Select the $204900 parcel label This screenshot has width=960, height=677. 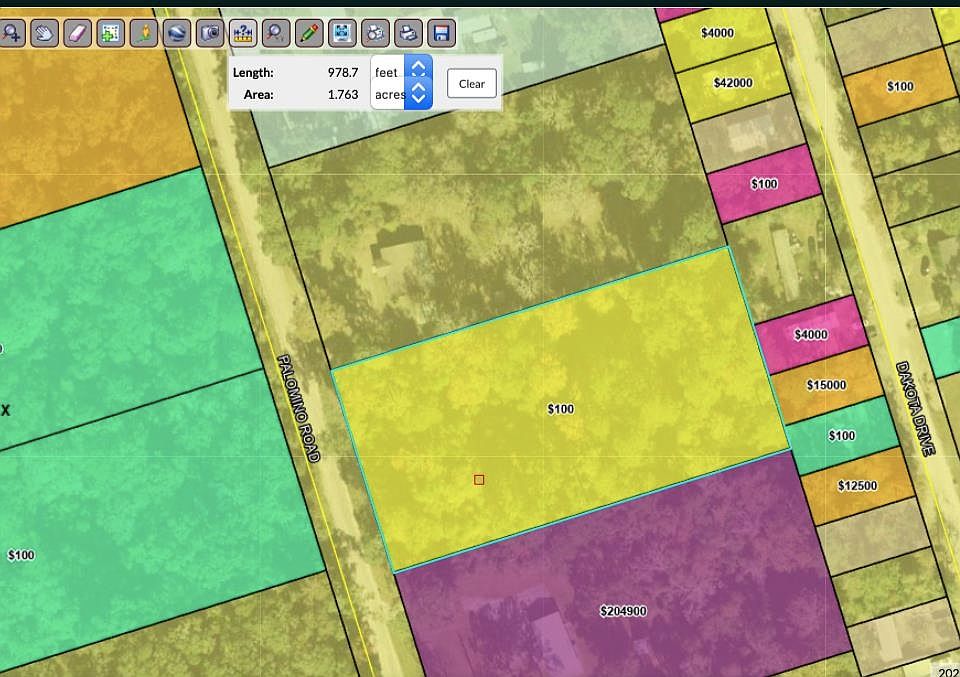623,611
